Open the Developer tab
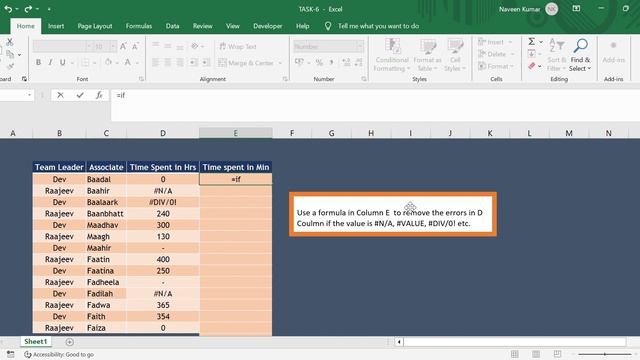 (x=267, y=26)
